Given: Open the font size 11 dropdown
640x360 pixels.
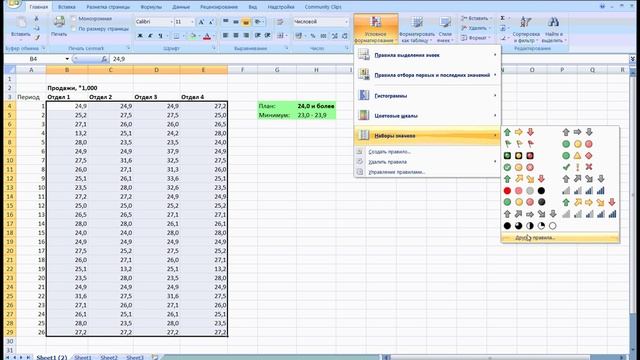Looking at the screenshot, I should 192,22.
